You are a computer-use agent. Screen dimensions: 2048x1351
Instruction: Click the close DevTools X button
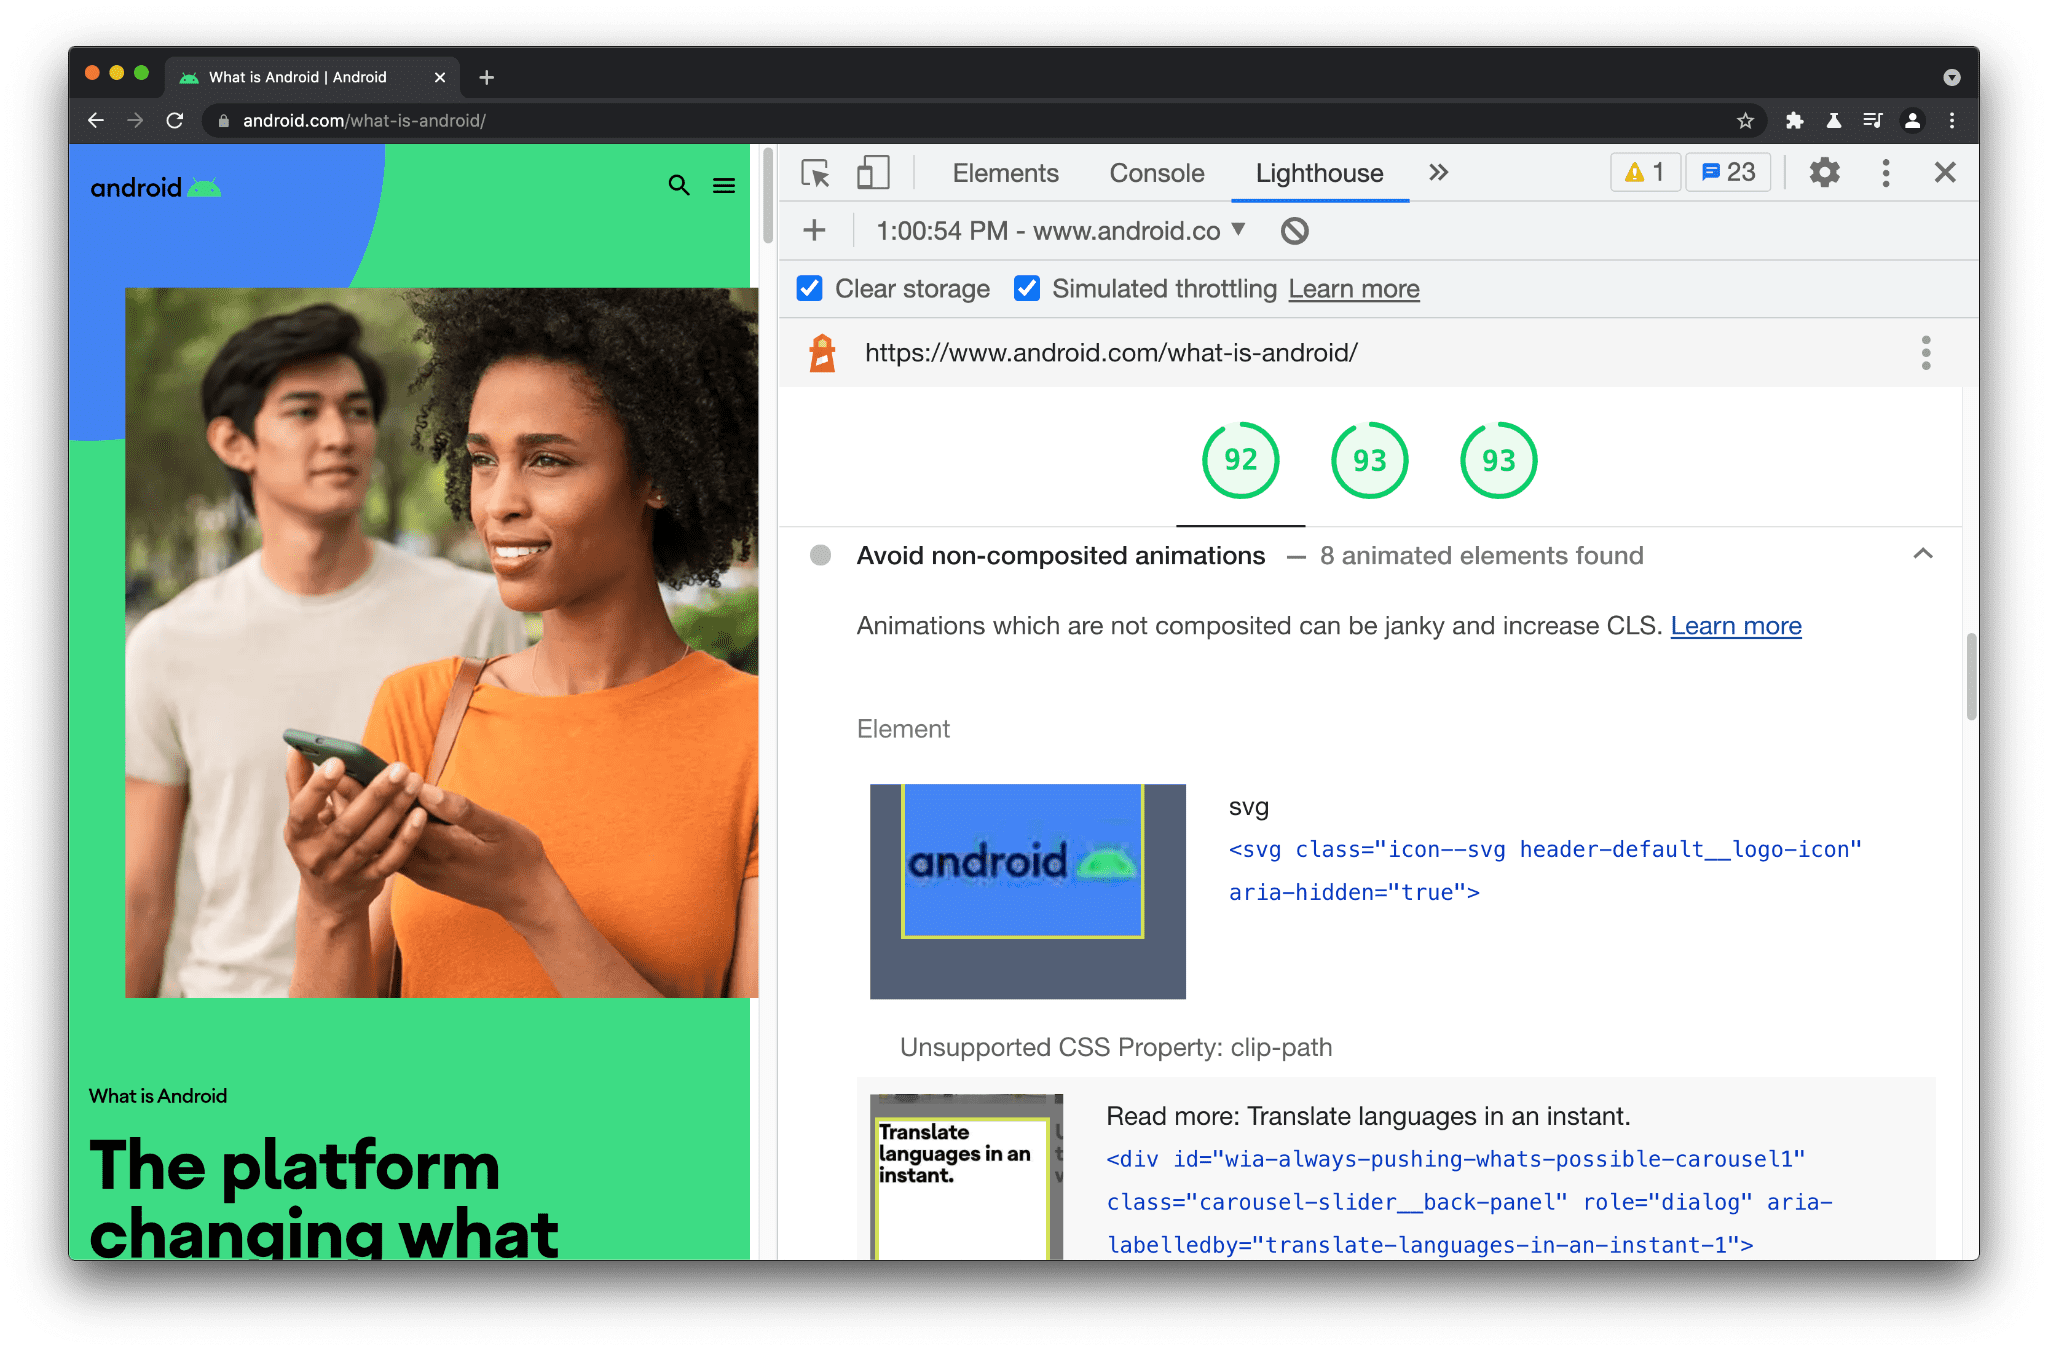1946,172
